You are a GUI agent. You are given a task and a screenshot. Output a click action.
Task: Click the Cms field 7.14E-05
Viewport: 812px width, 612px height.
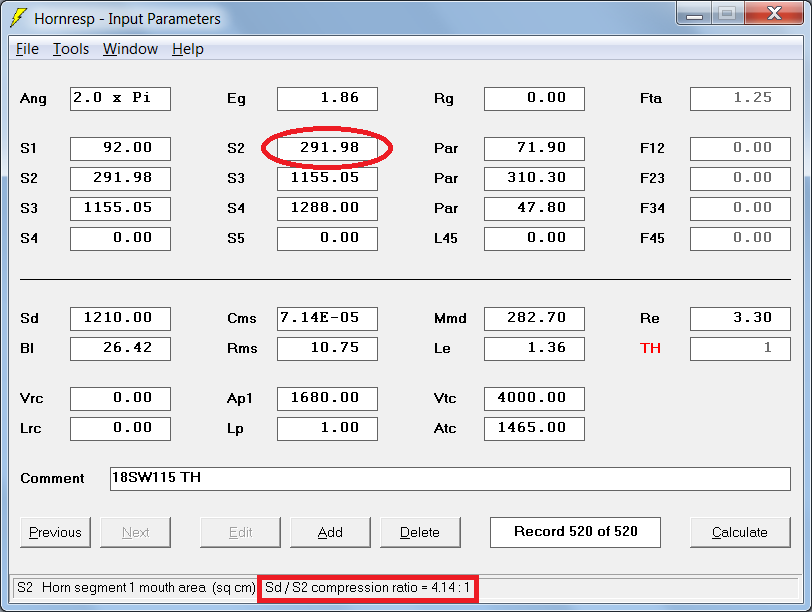tap(327, 319)
